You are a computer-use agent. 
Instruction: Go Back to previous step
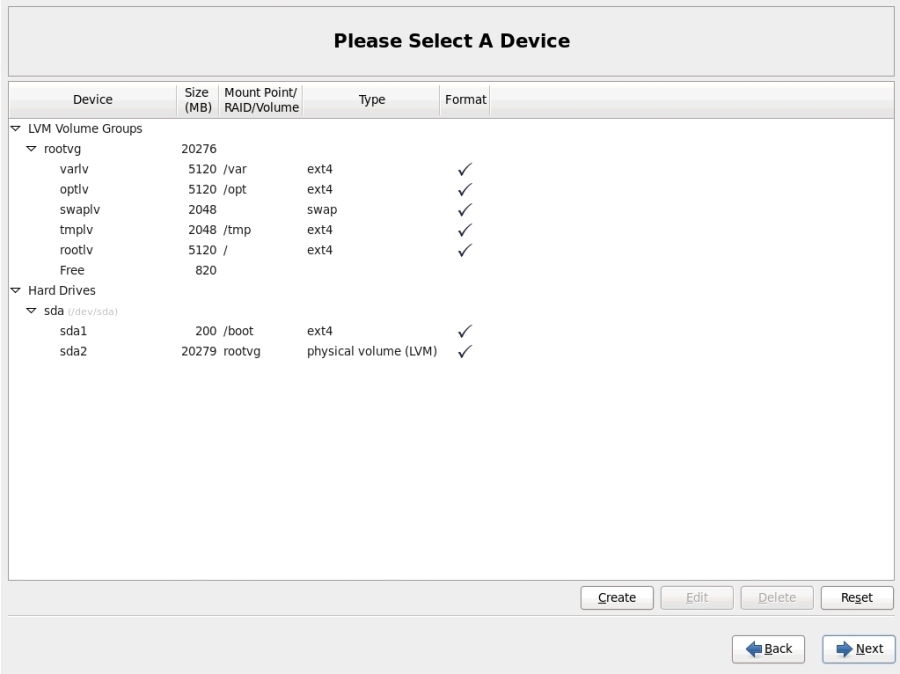point(768,649)
